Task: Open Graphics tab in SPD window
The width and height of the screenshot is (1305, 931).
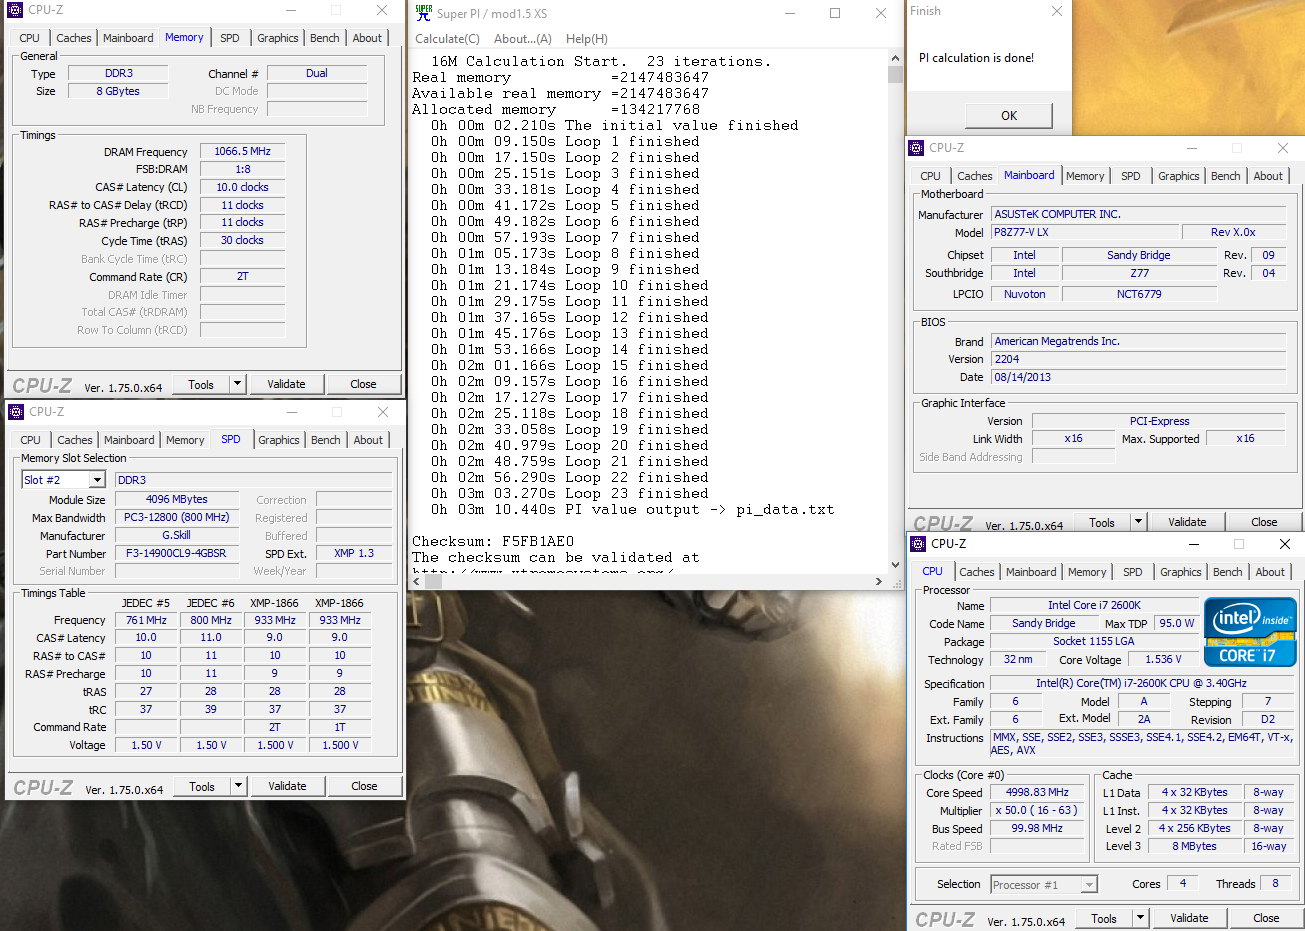Action: (279, 440)
